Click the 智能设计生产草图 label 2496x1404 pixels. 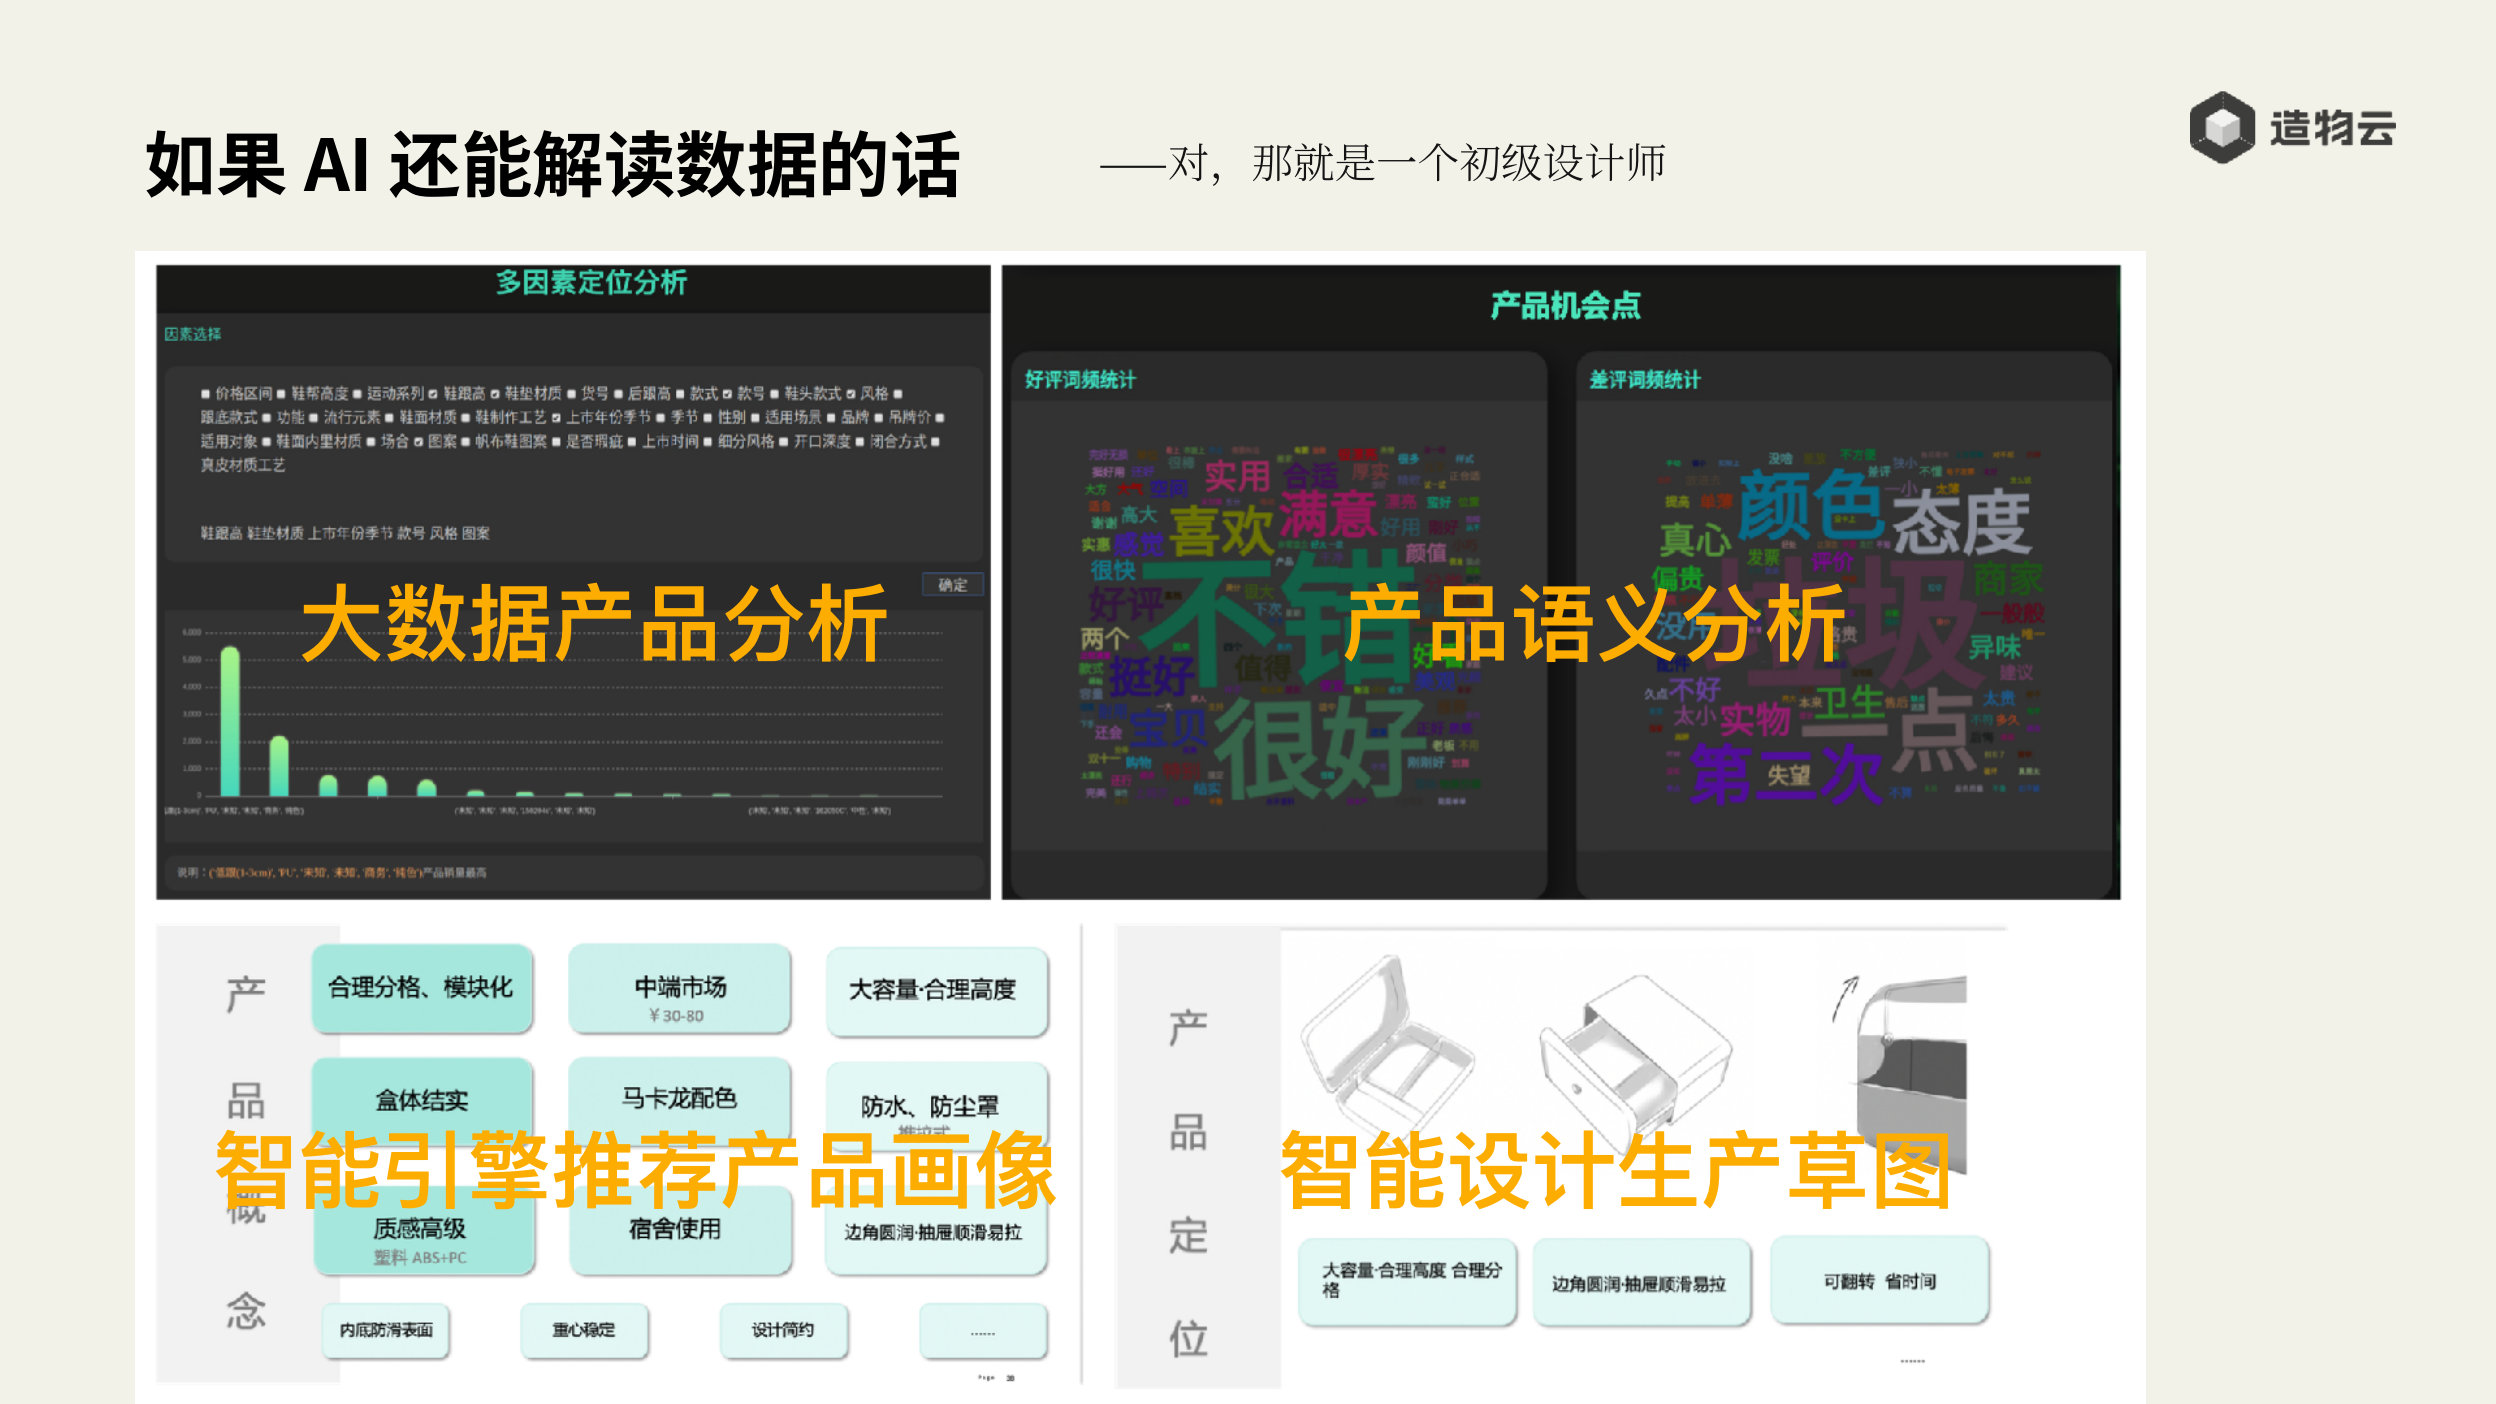[x=1615, y=1170]
